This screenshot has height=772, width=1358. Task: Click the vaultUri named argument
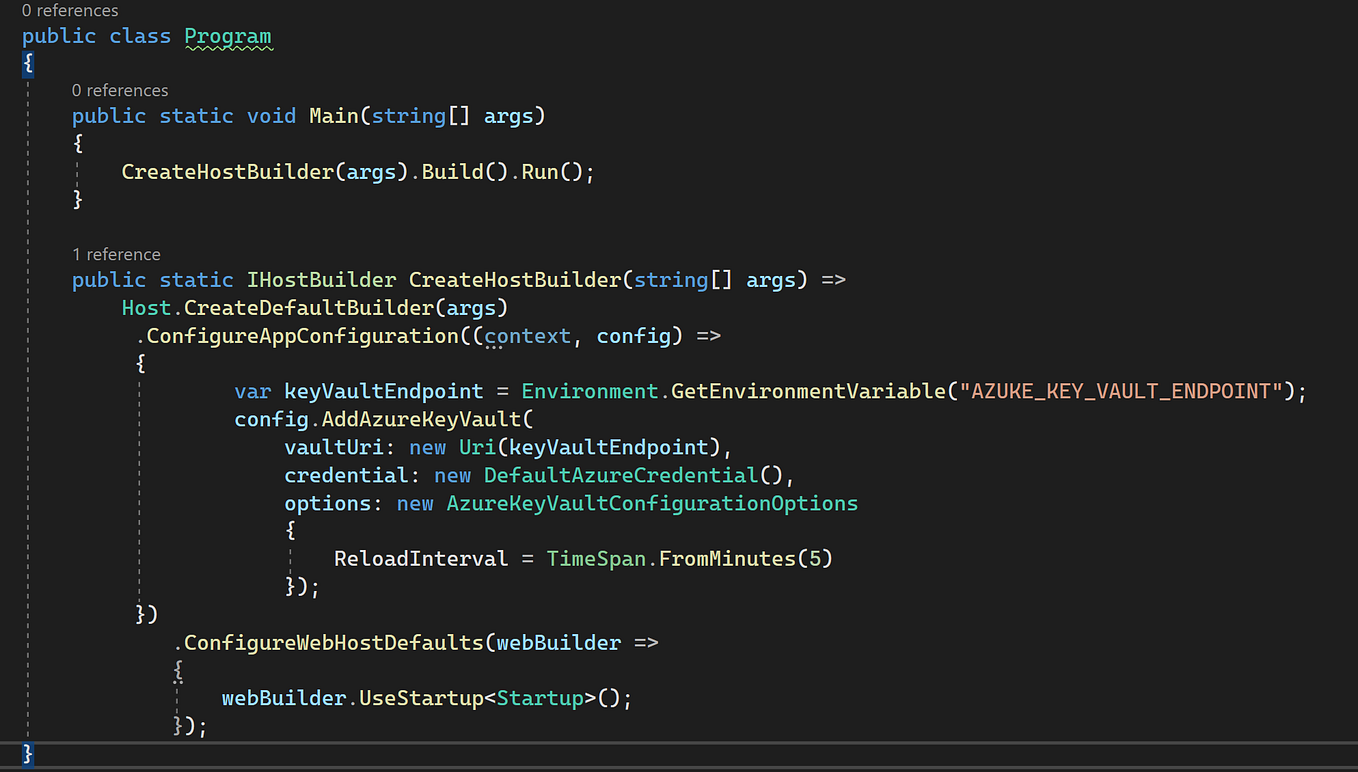point(320,447)
